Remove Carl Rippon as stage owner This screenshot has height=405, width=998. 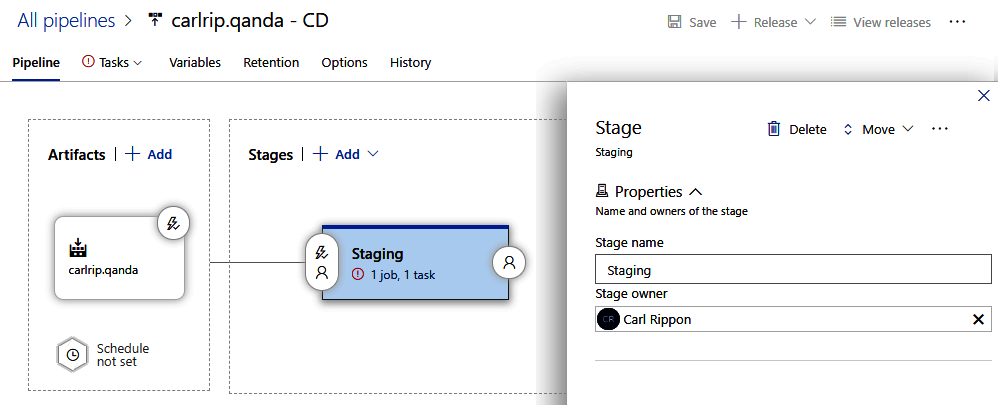click(979, 320)
